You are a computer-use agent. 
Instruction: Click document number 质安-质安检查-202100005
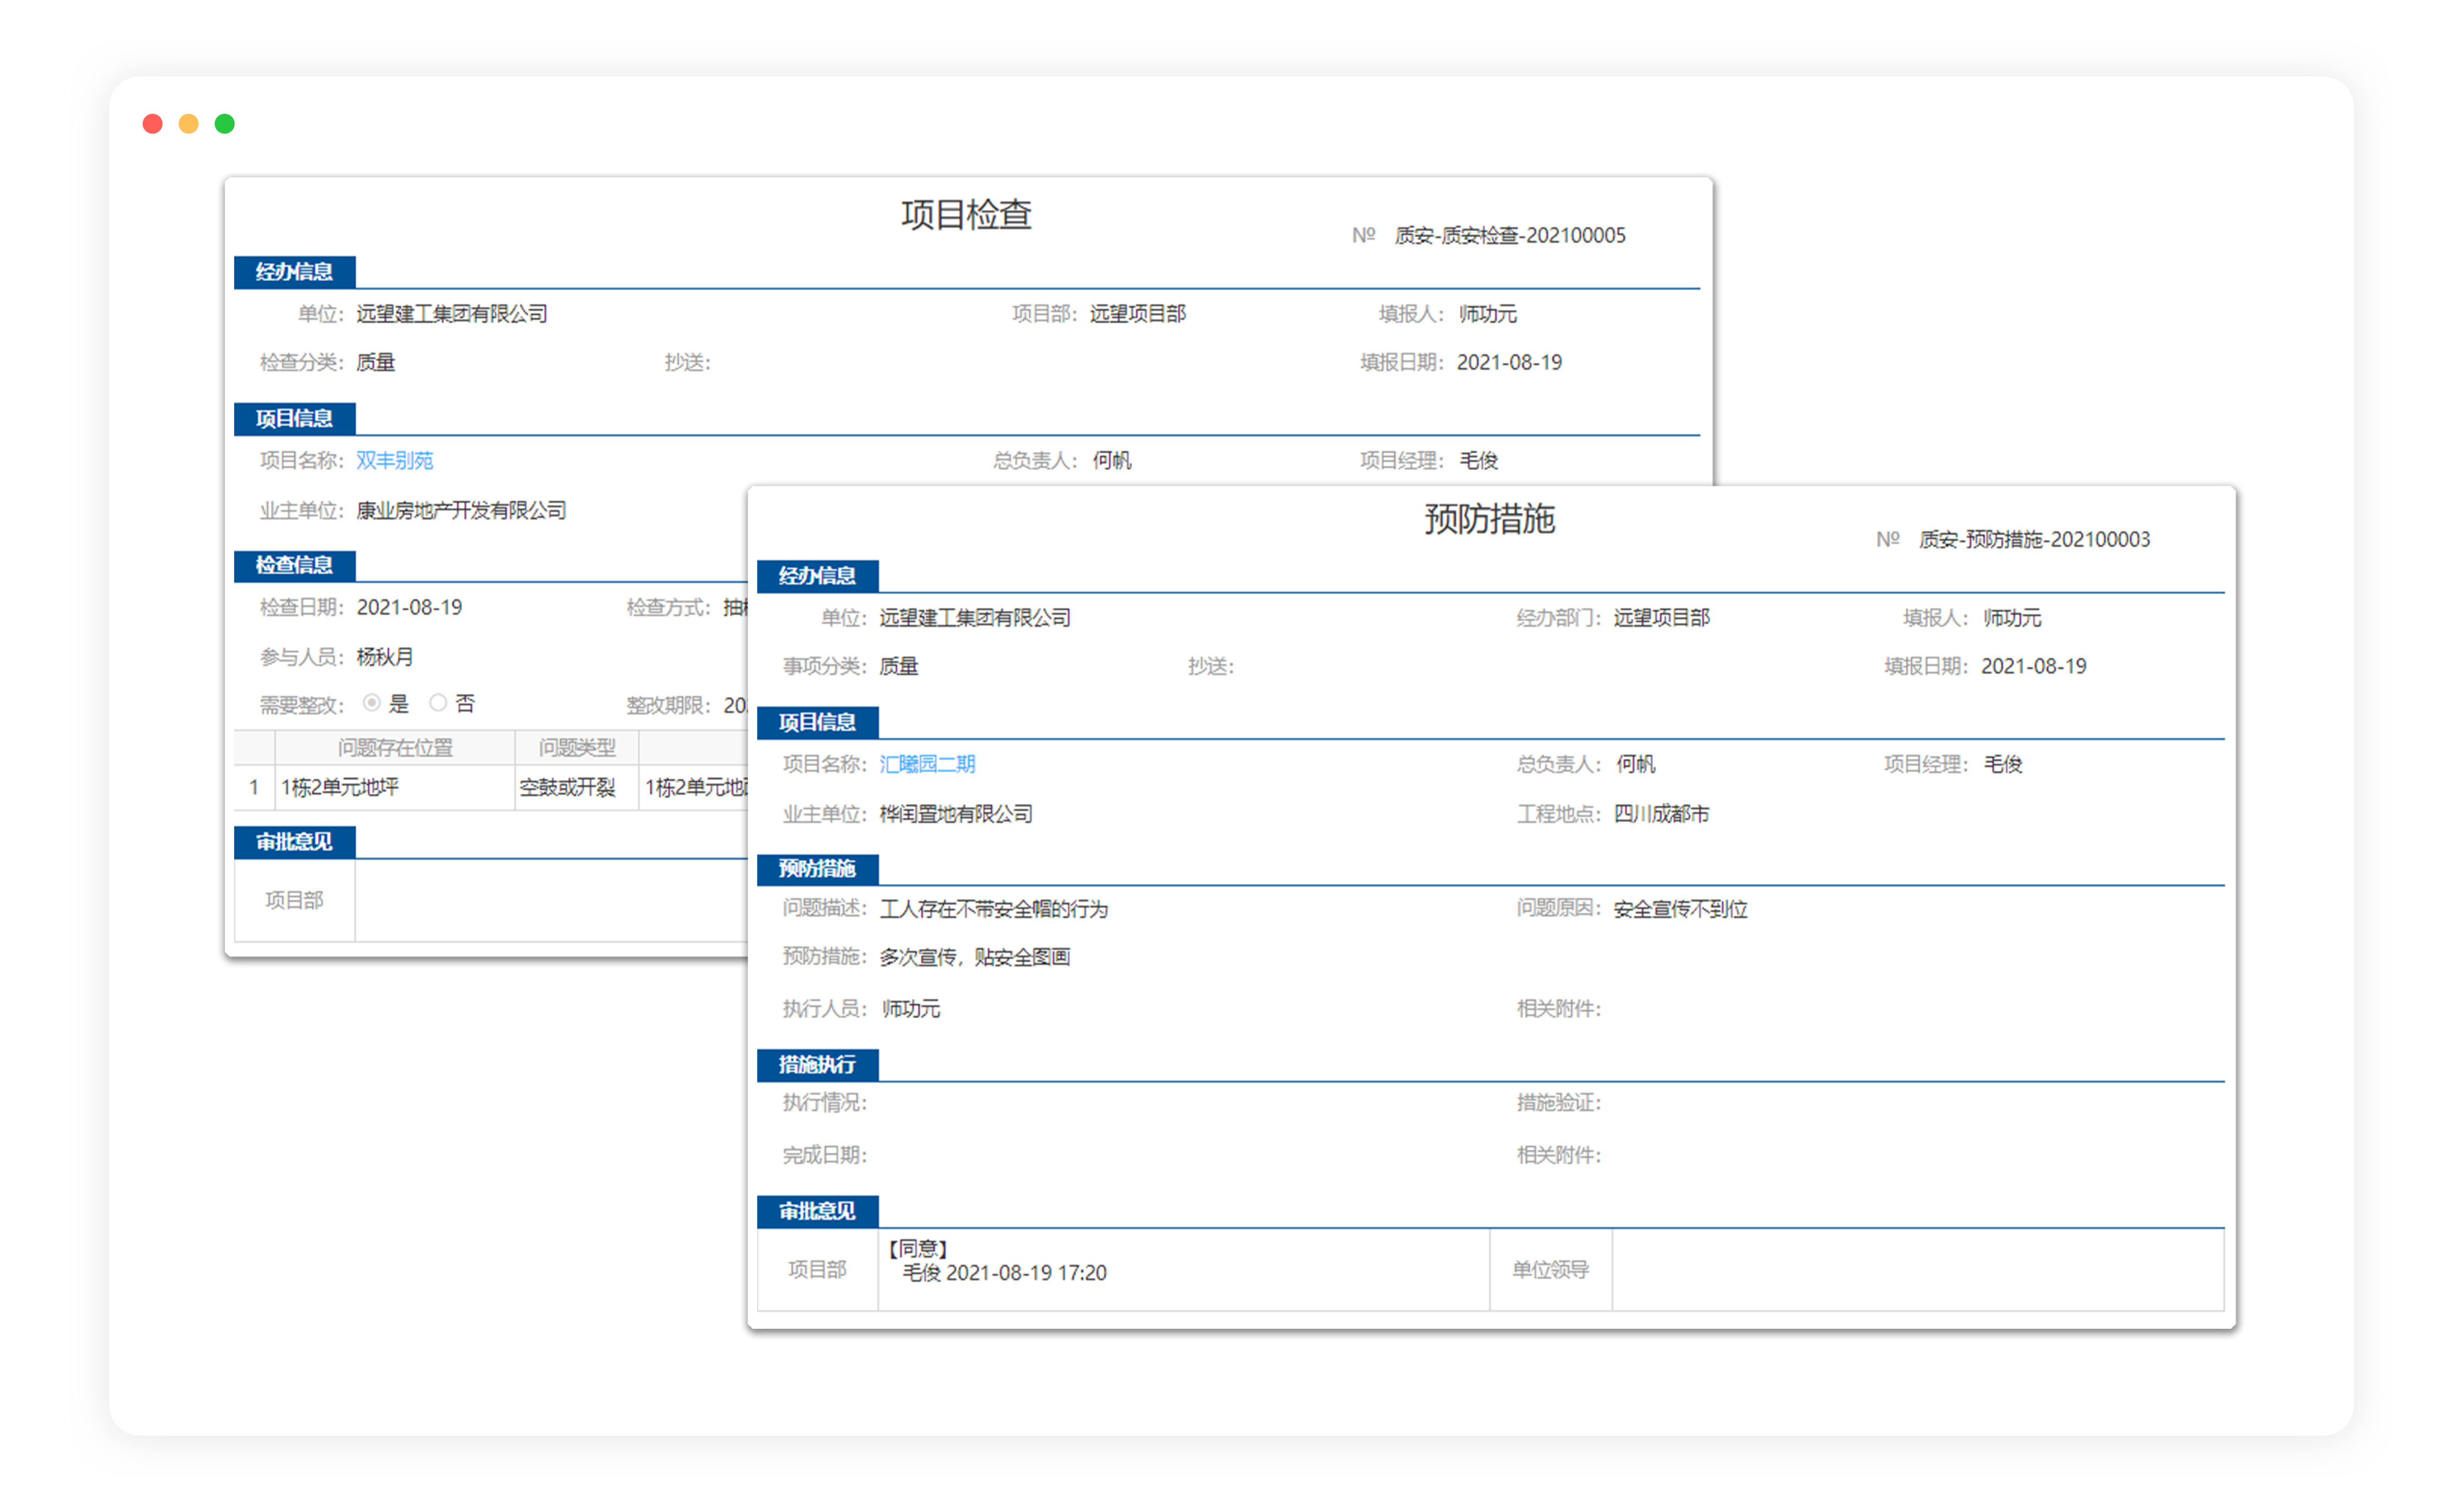(1510, 235)
